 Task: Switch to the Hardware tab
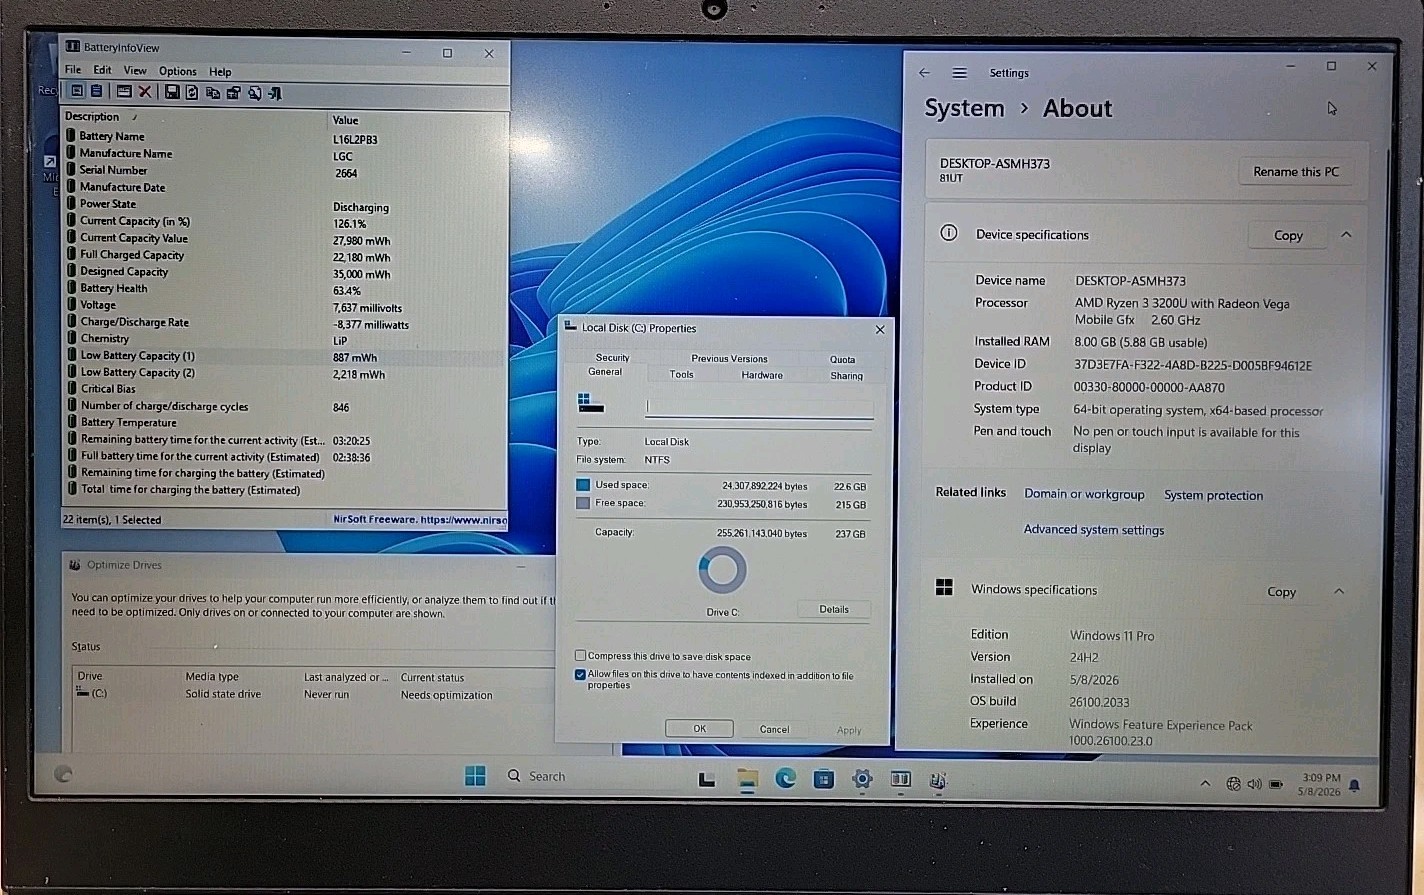762,375
